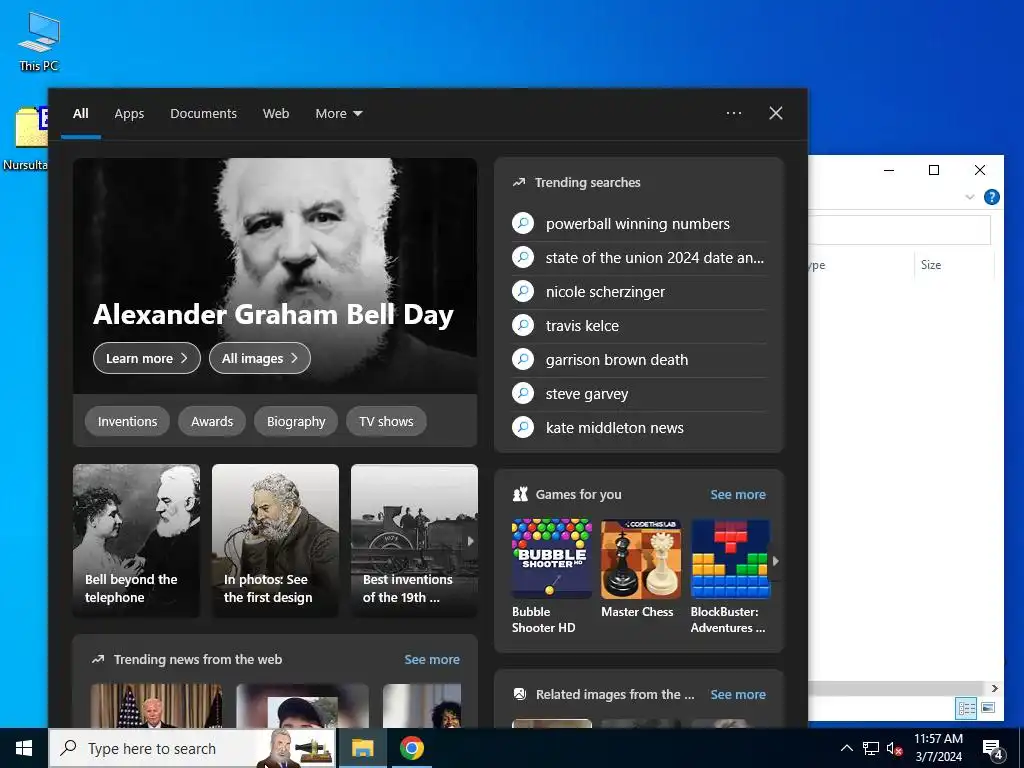Click the network status tray icon
This screenshot has width=1024, height=768.
coord(871,748)
